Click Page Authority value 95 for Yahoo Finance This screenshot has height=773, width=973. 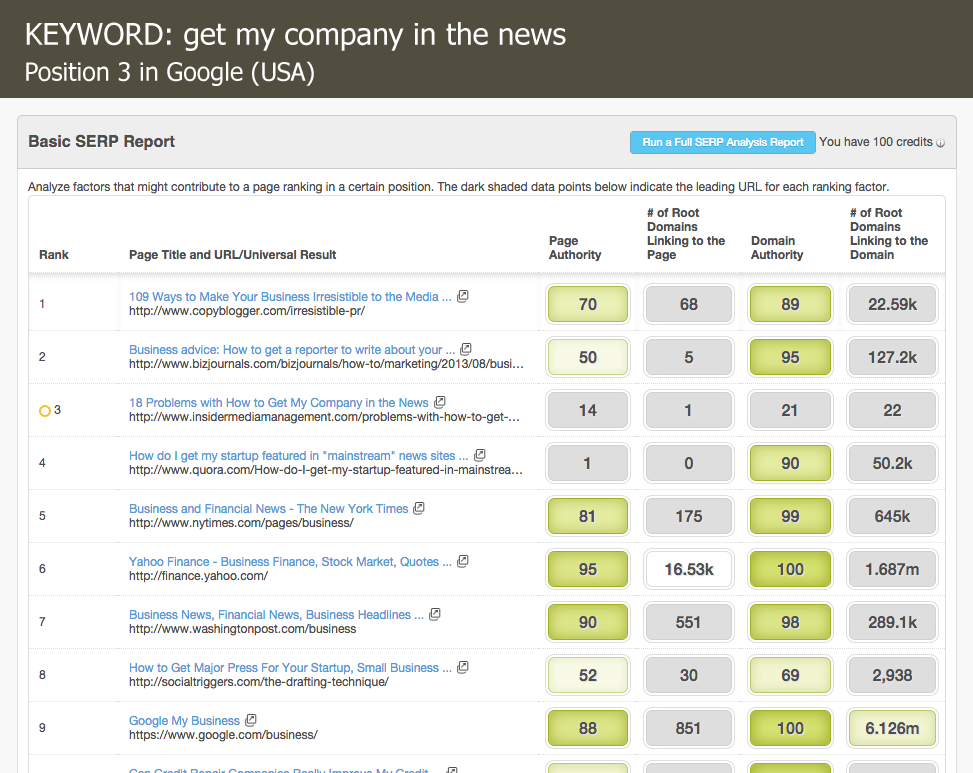click(588, 570)
